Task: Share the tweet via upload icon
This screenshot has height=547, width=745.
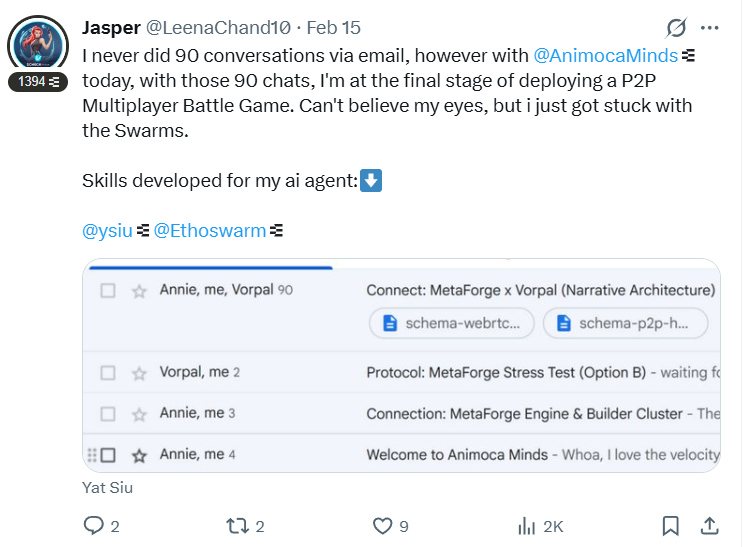Action: click(x=709, y=525)
